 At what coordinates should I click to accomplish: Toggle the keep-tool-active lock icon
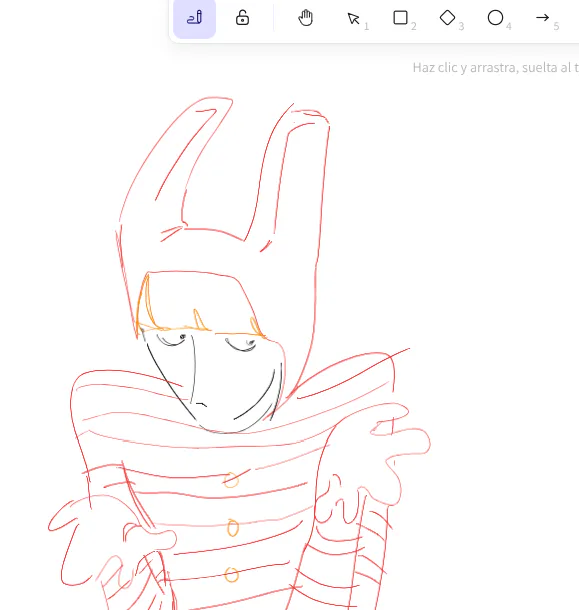pos(242,18)
